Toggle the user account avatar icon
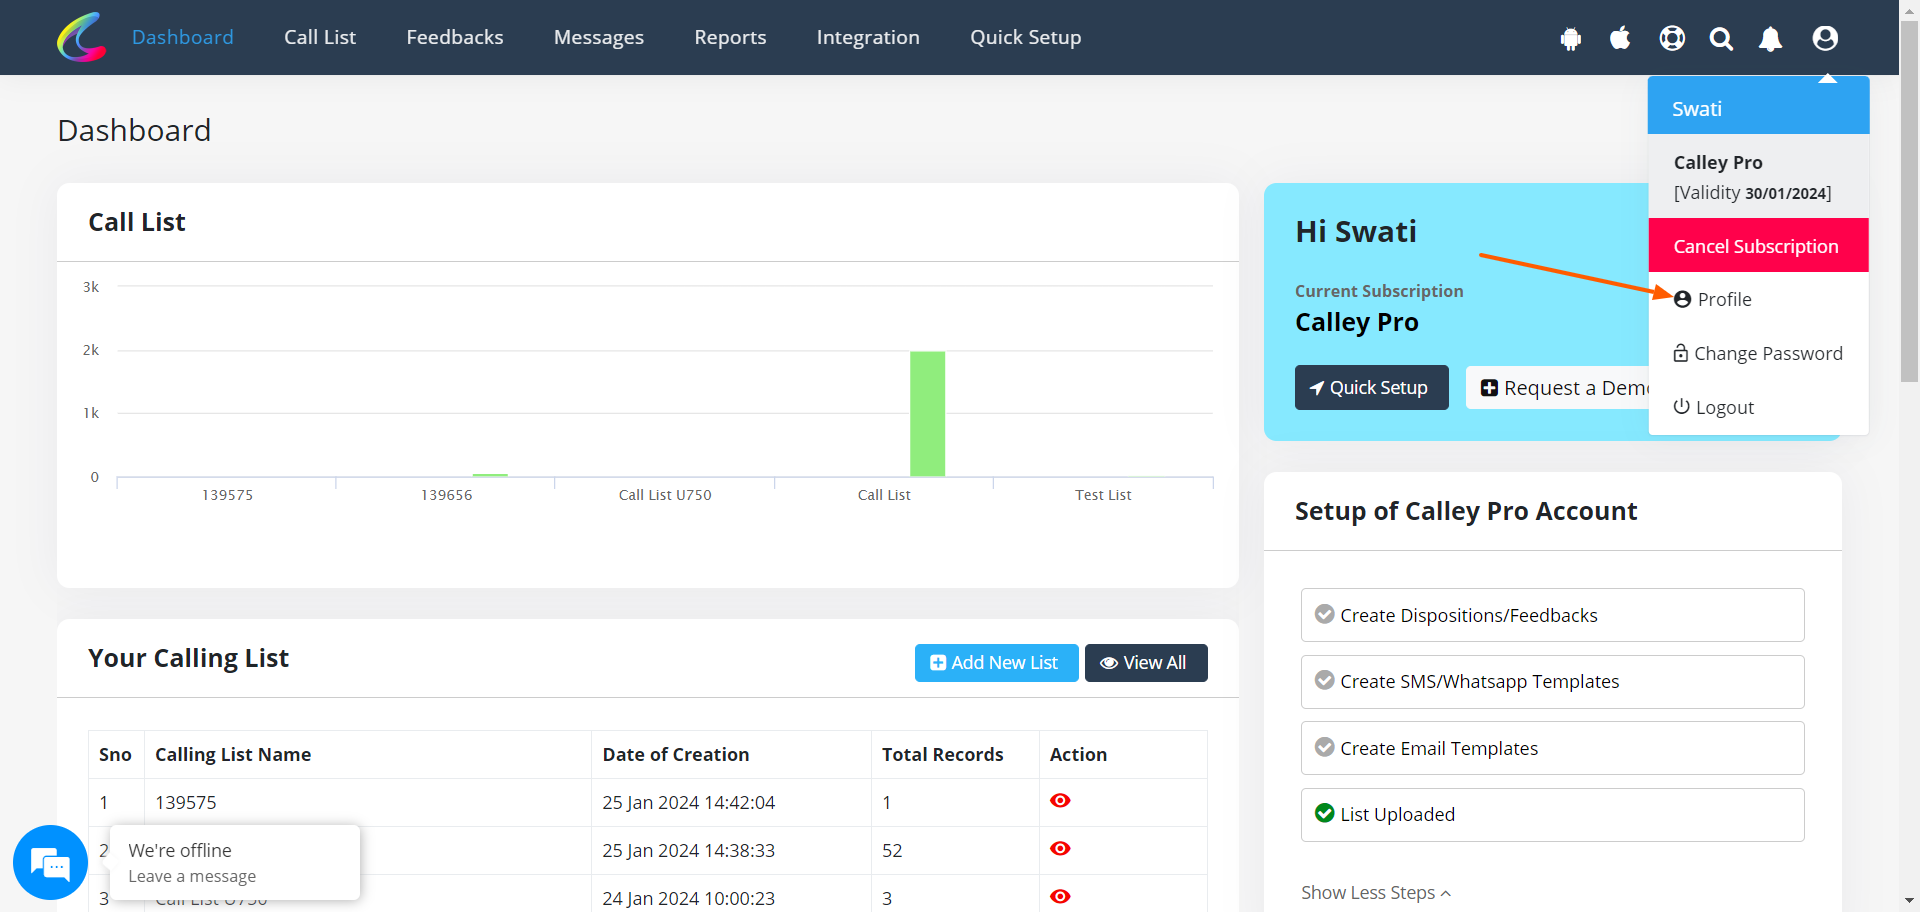The width and height of the screenshot is (1920, 912). click(x=1825, y=38)
